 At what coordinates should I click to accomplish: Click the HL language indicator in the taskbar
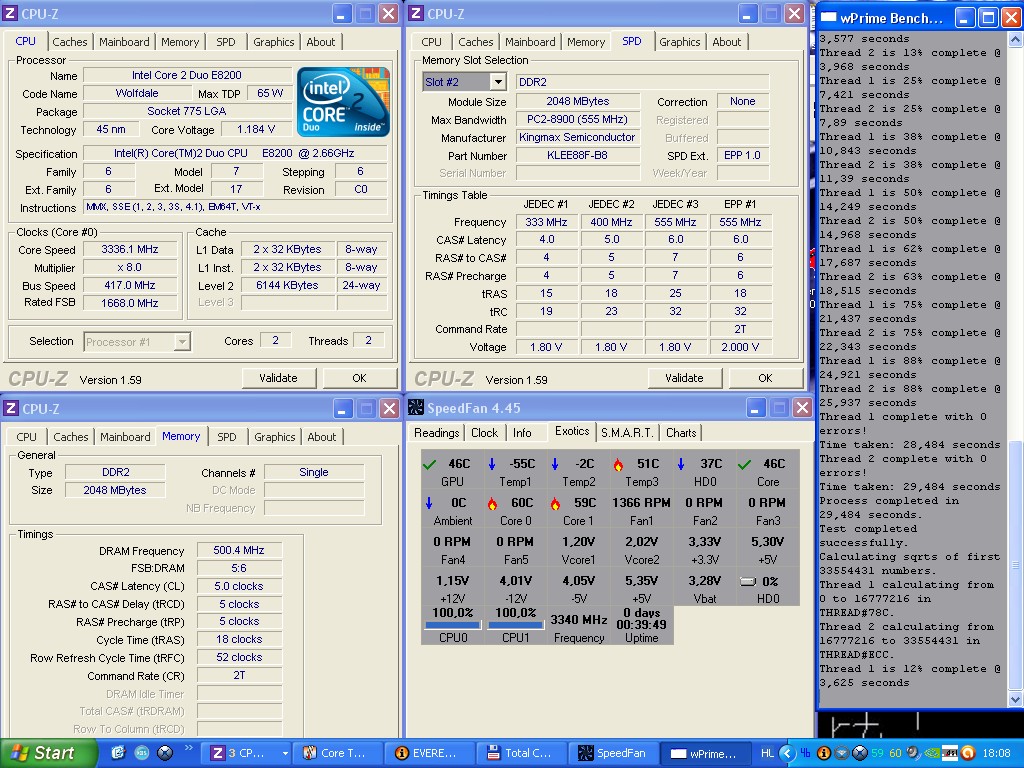767,753
